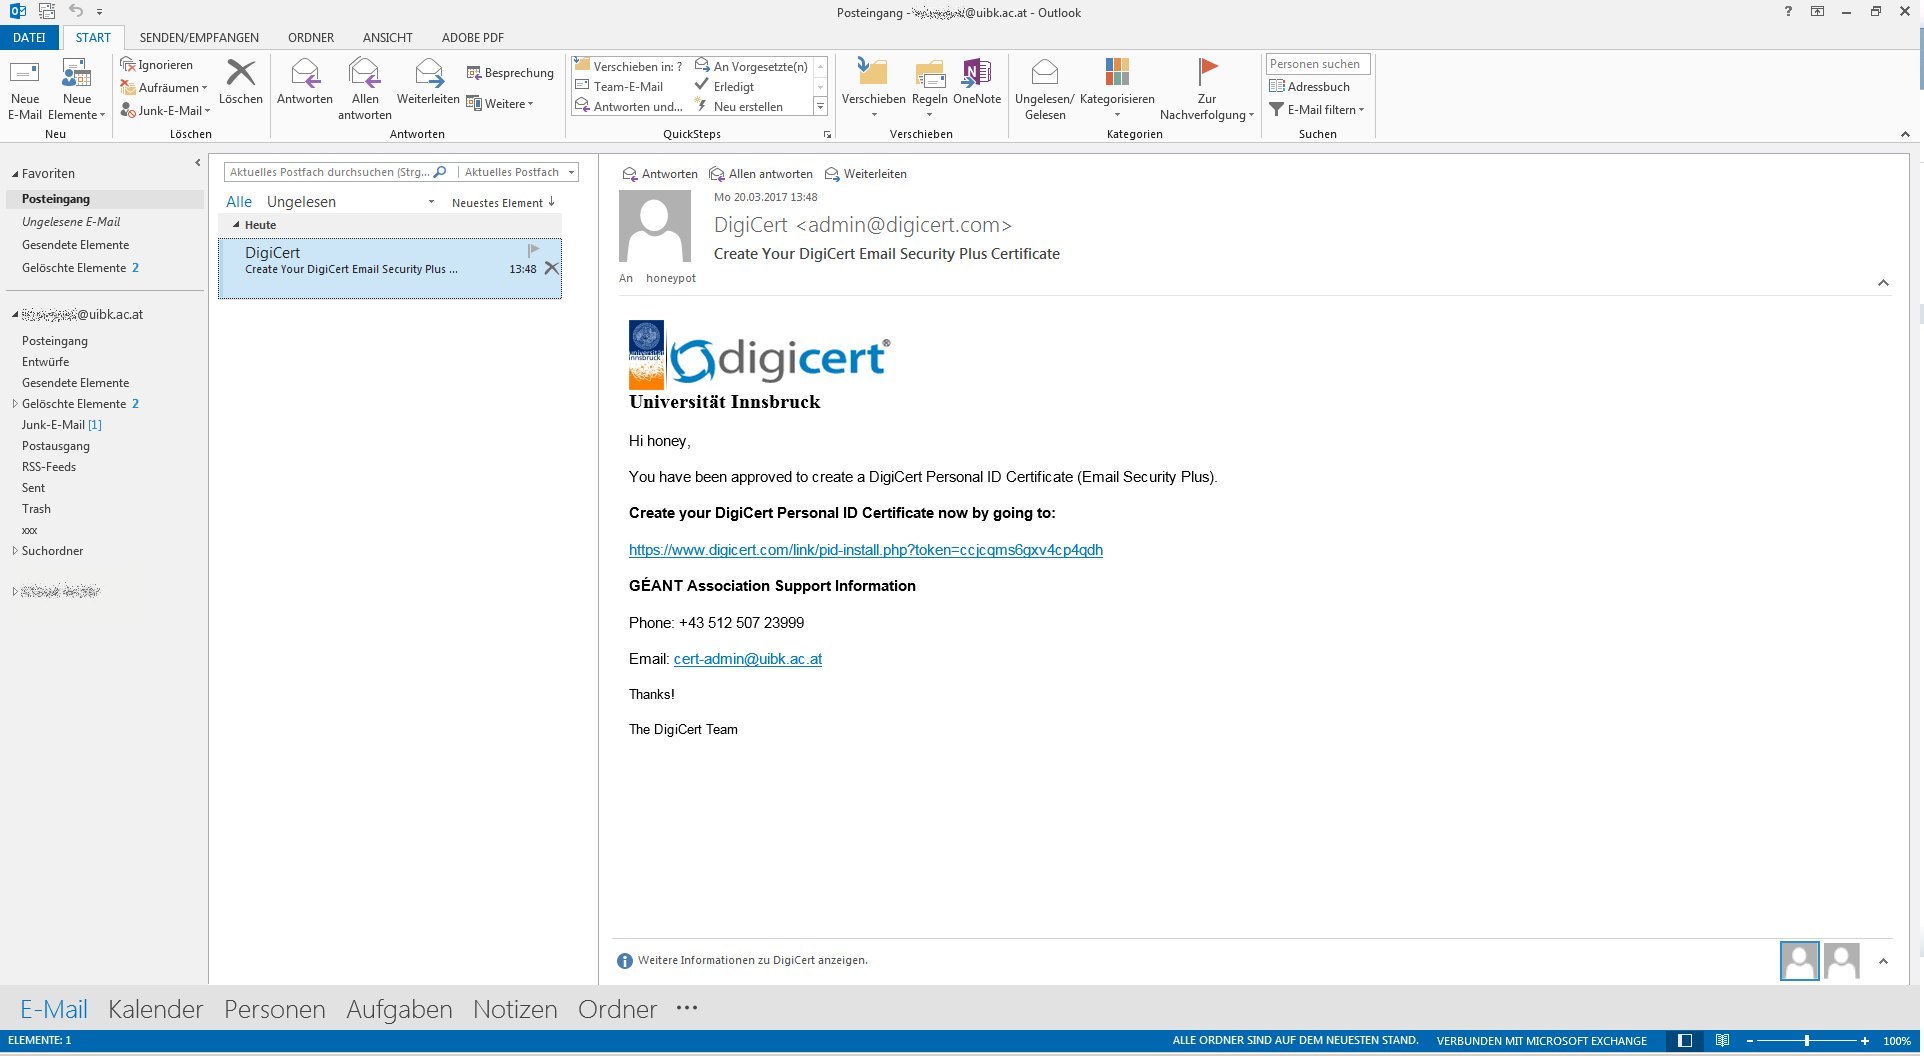Viewport: 1924px width, 1056px height.
Task: Open the Aktuelles Postfach scope dropdown
Action: (x=571, y=172)
